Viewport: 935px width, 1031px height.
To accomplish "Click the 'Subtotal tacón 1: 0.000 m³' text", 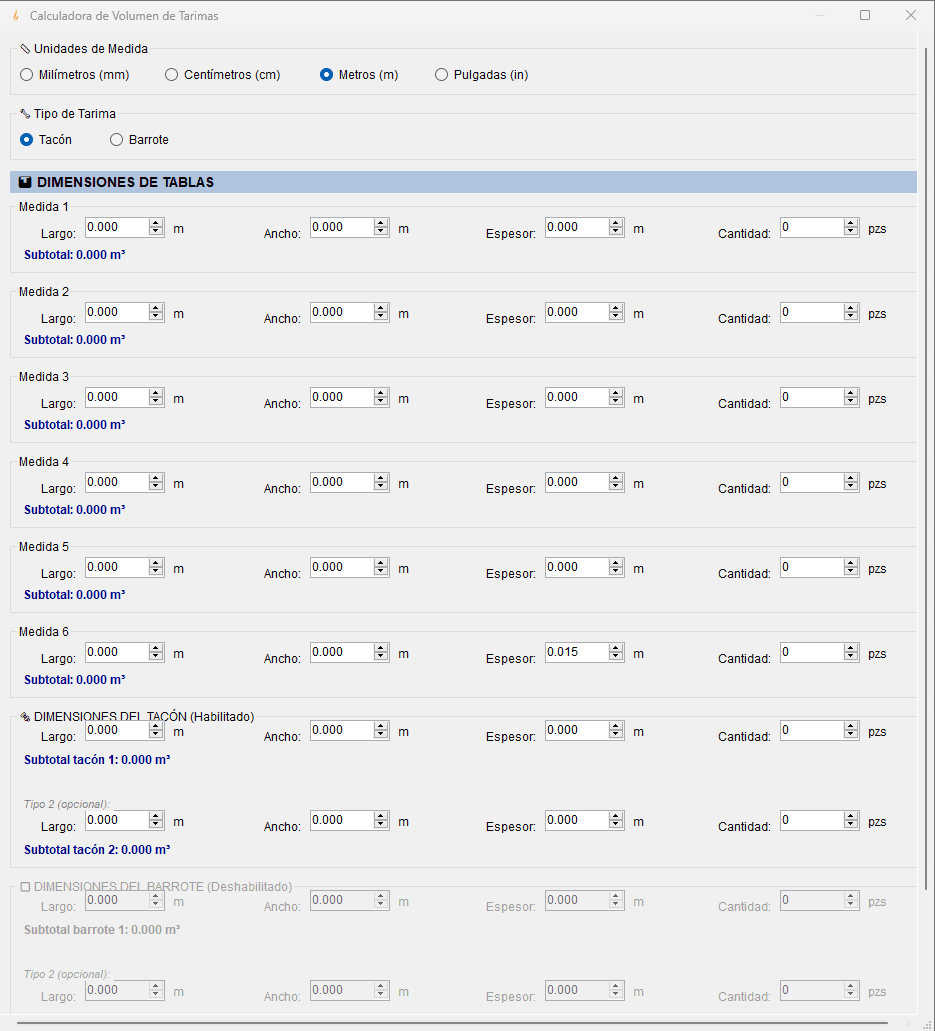I will click(97, 759).
